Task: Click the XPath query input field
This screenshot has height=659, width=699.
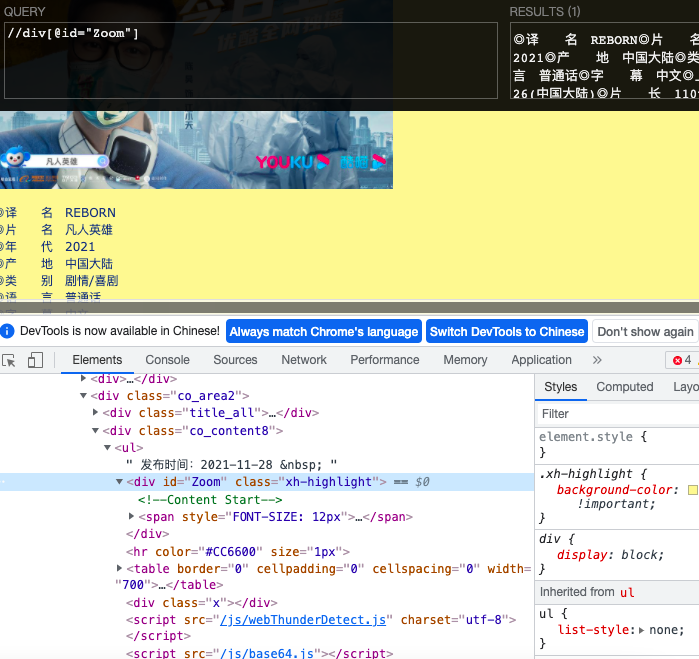Action: 251,60
